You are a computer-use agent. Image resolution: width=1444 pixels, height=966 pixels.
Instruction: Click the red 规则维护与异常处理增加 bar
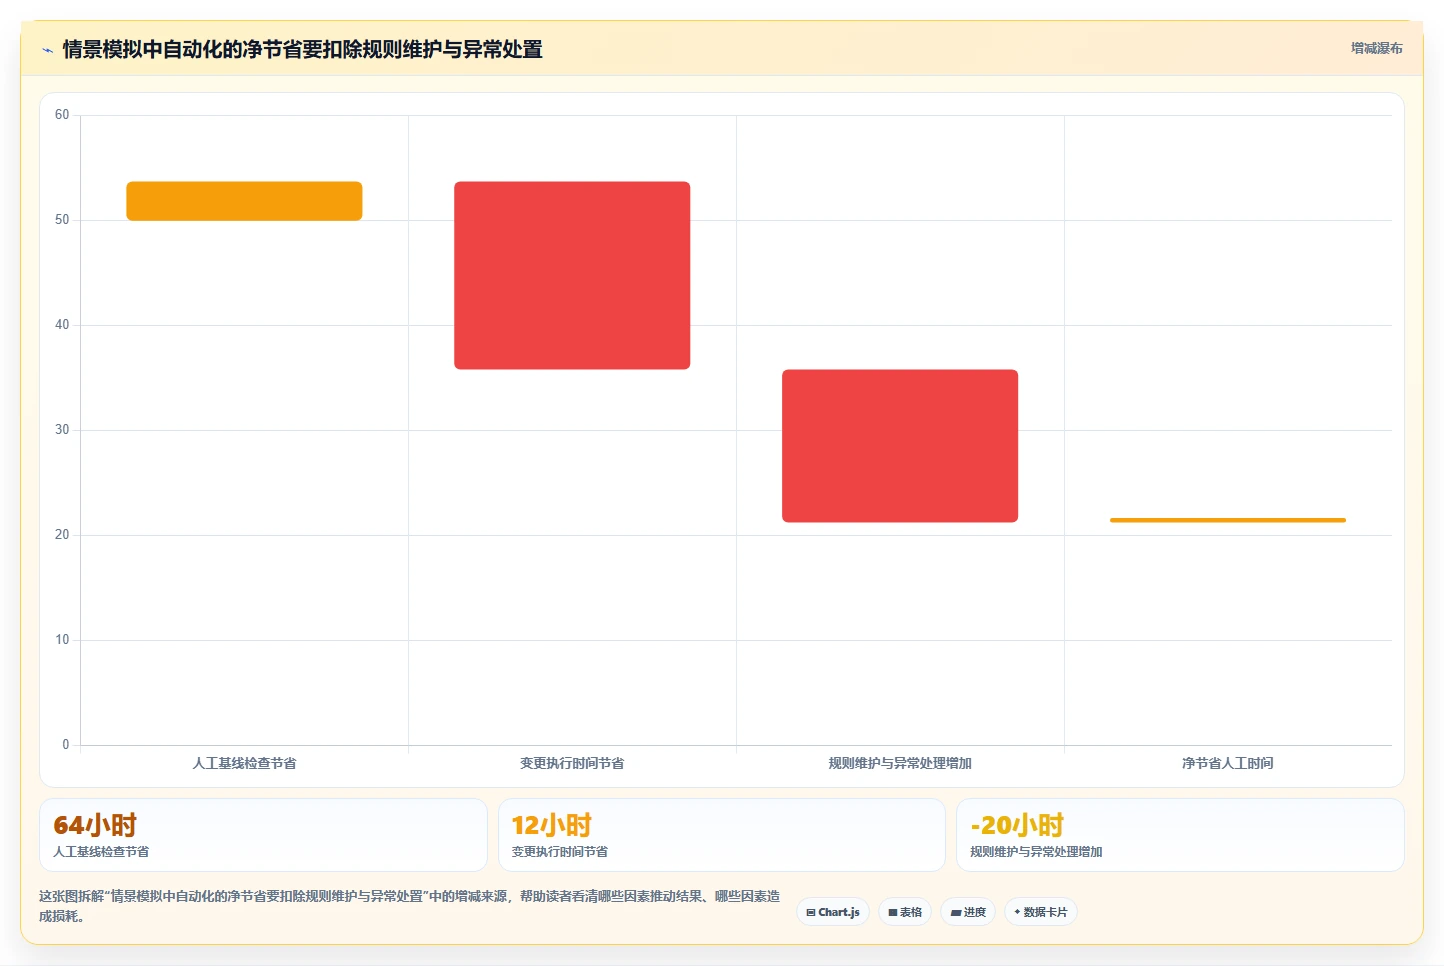pos(900,446)
